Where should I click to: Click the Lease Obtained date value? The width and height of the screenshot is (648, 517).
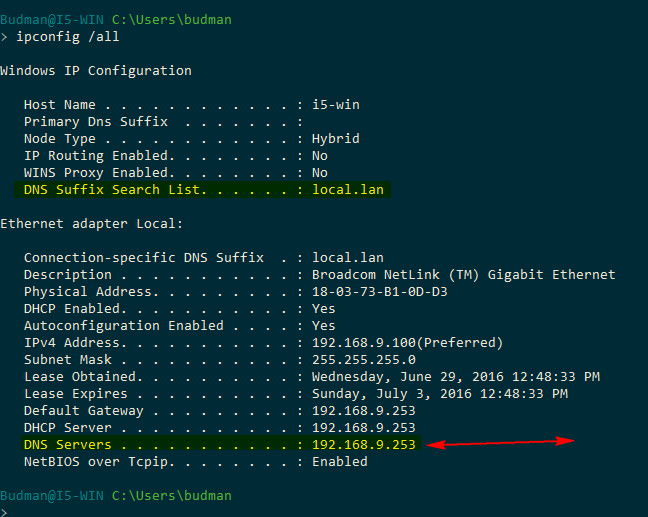coord(456,377)
